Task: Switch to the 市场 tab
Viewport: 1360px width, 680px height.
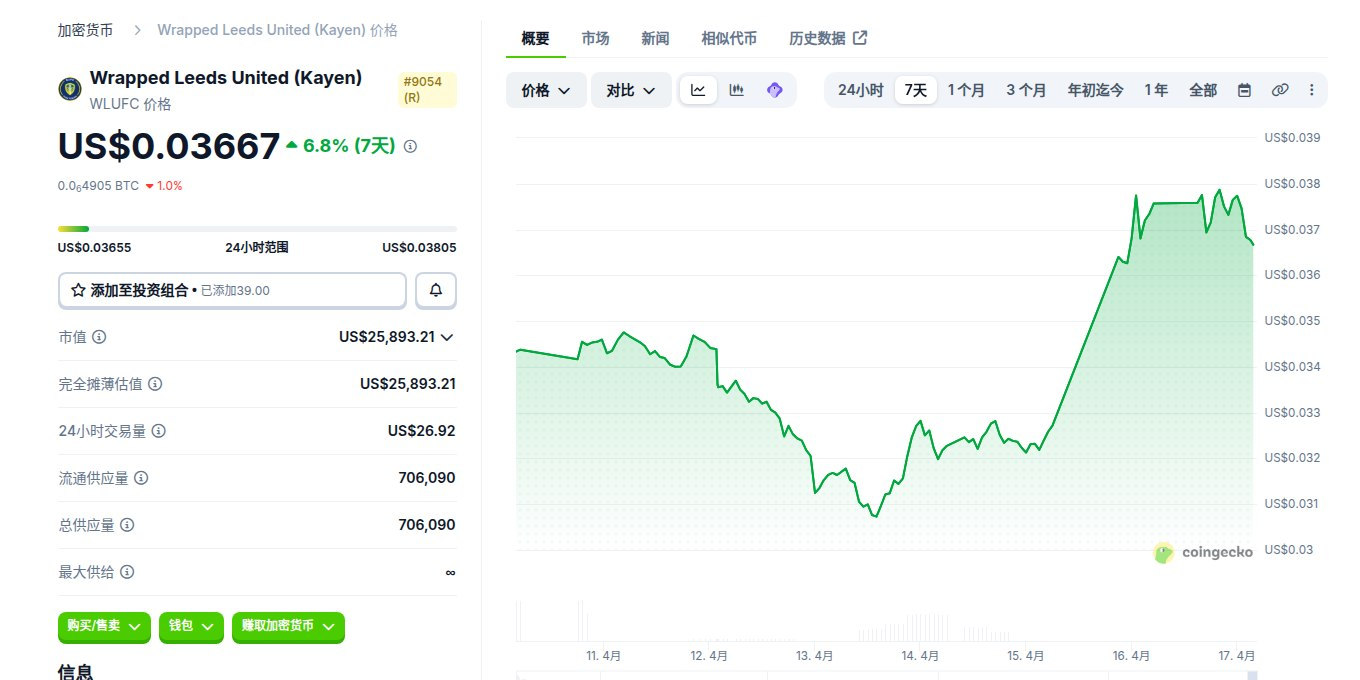Action: point(595,38)
